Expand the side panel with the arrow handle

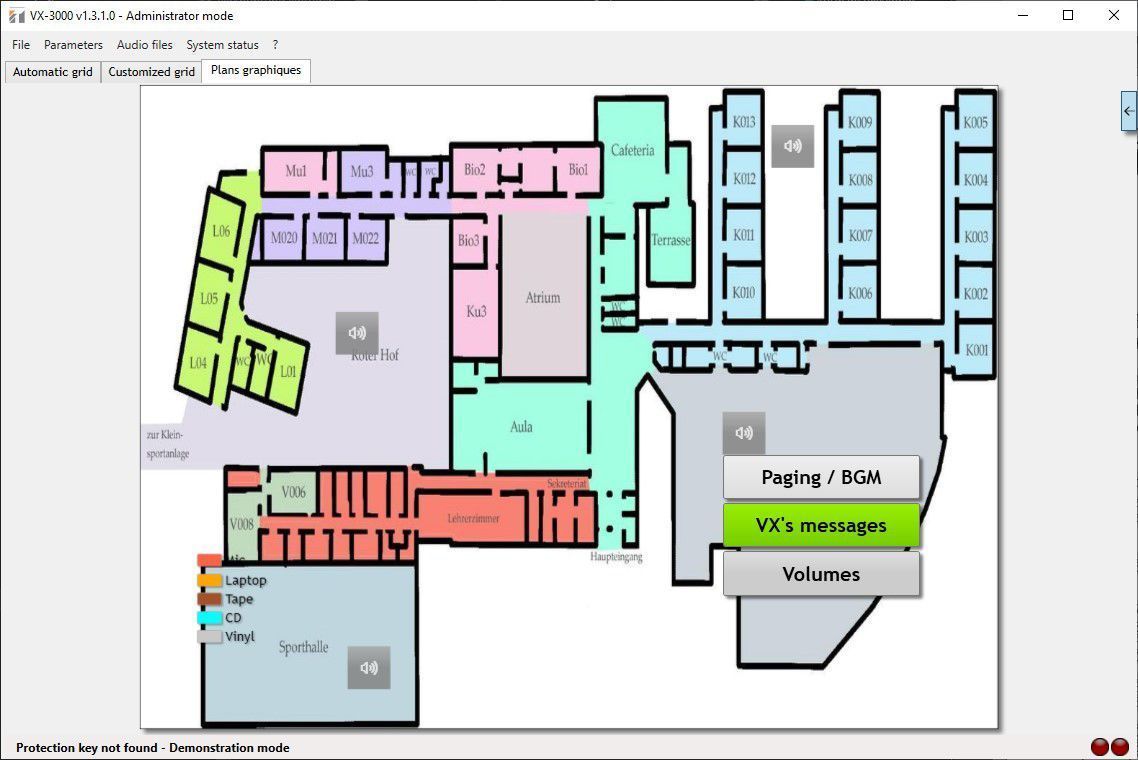(x=1129, y=111)
